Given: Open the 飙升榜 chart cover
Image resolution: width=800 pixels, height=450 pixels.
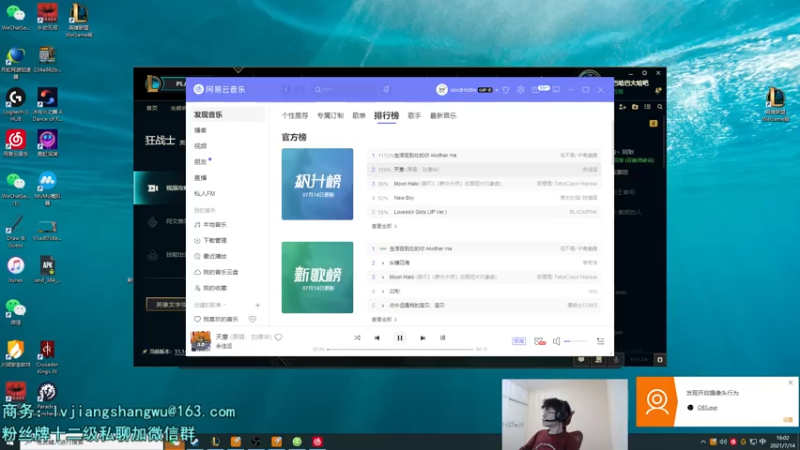Looking at the screenshot, I should [317, 184].
